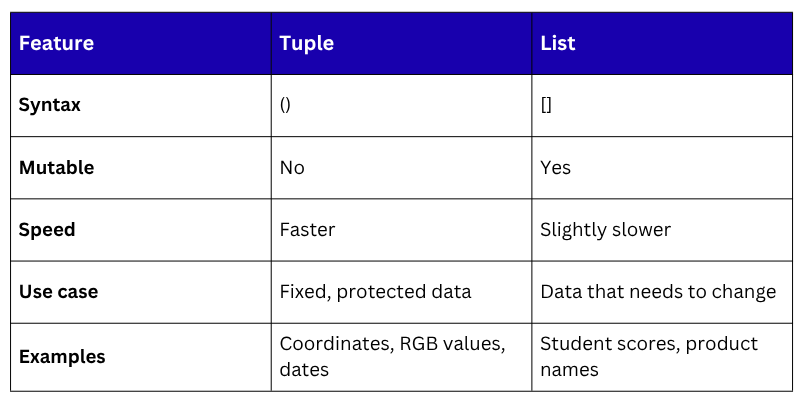The image size is (800, 400).
Task: Click the Mutable row label
Action: pos(56,167)
